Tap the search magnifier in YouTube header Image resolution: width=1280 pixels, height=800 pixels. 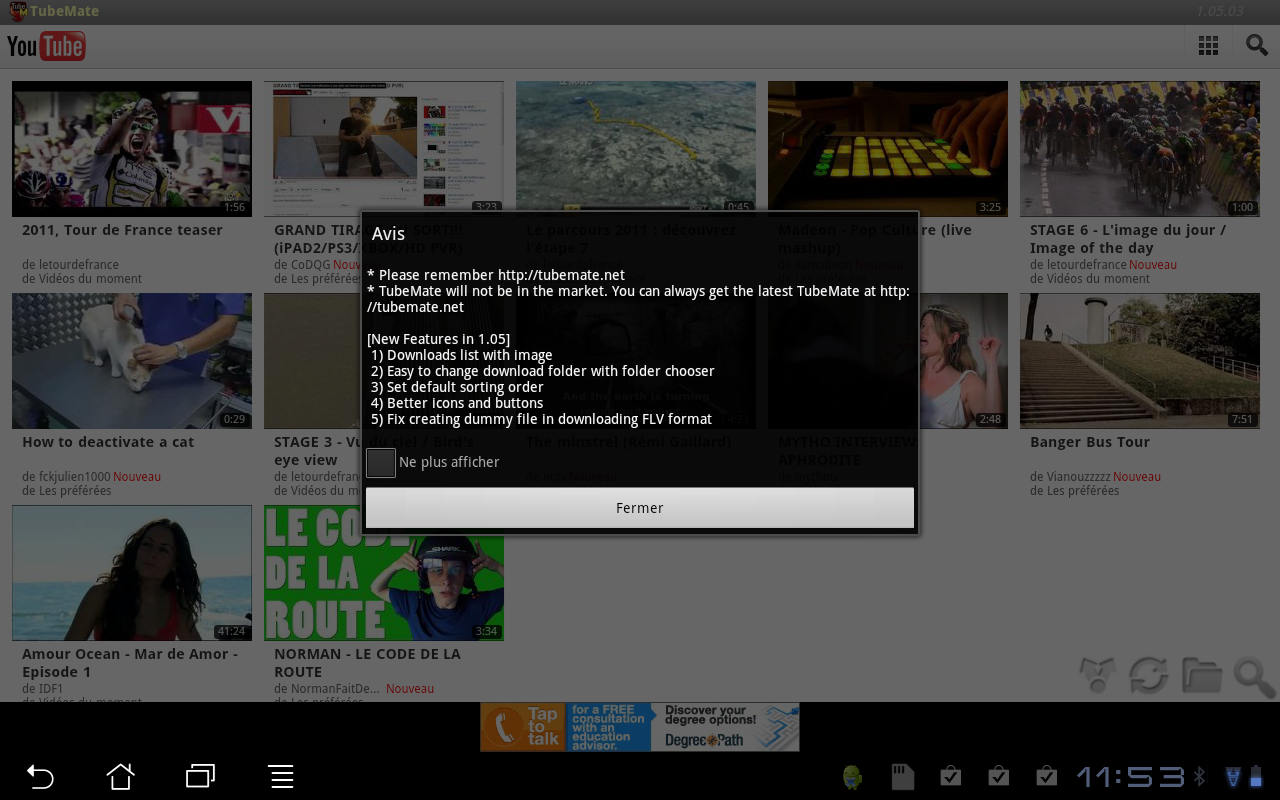tap(1256, 45)
